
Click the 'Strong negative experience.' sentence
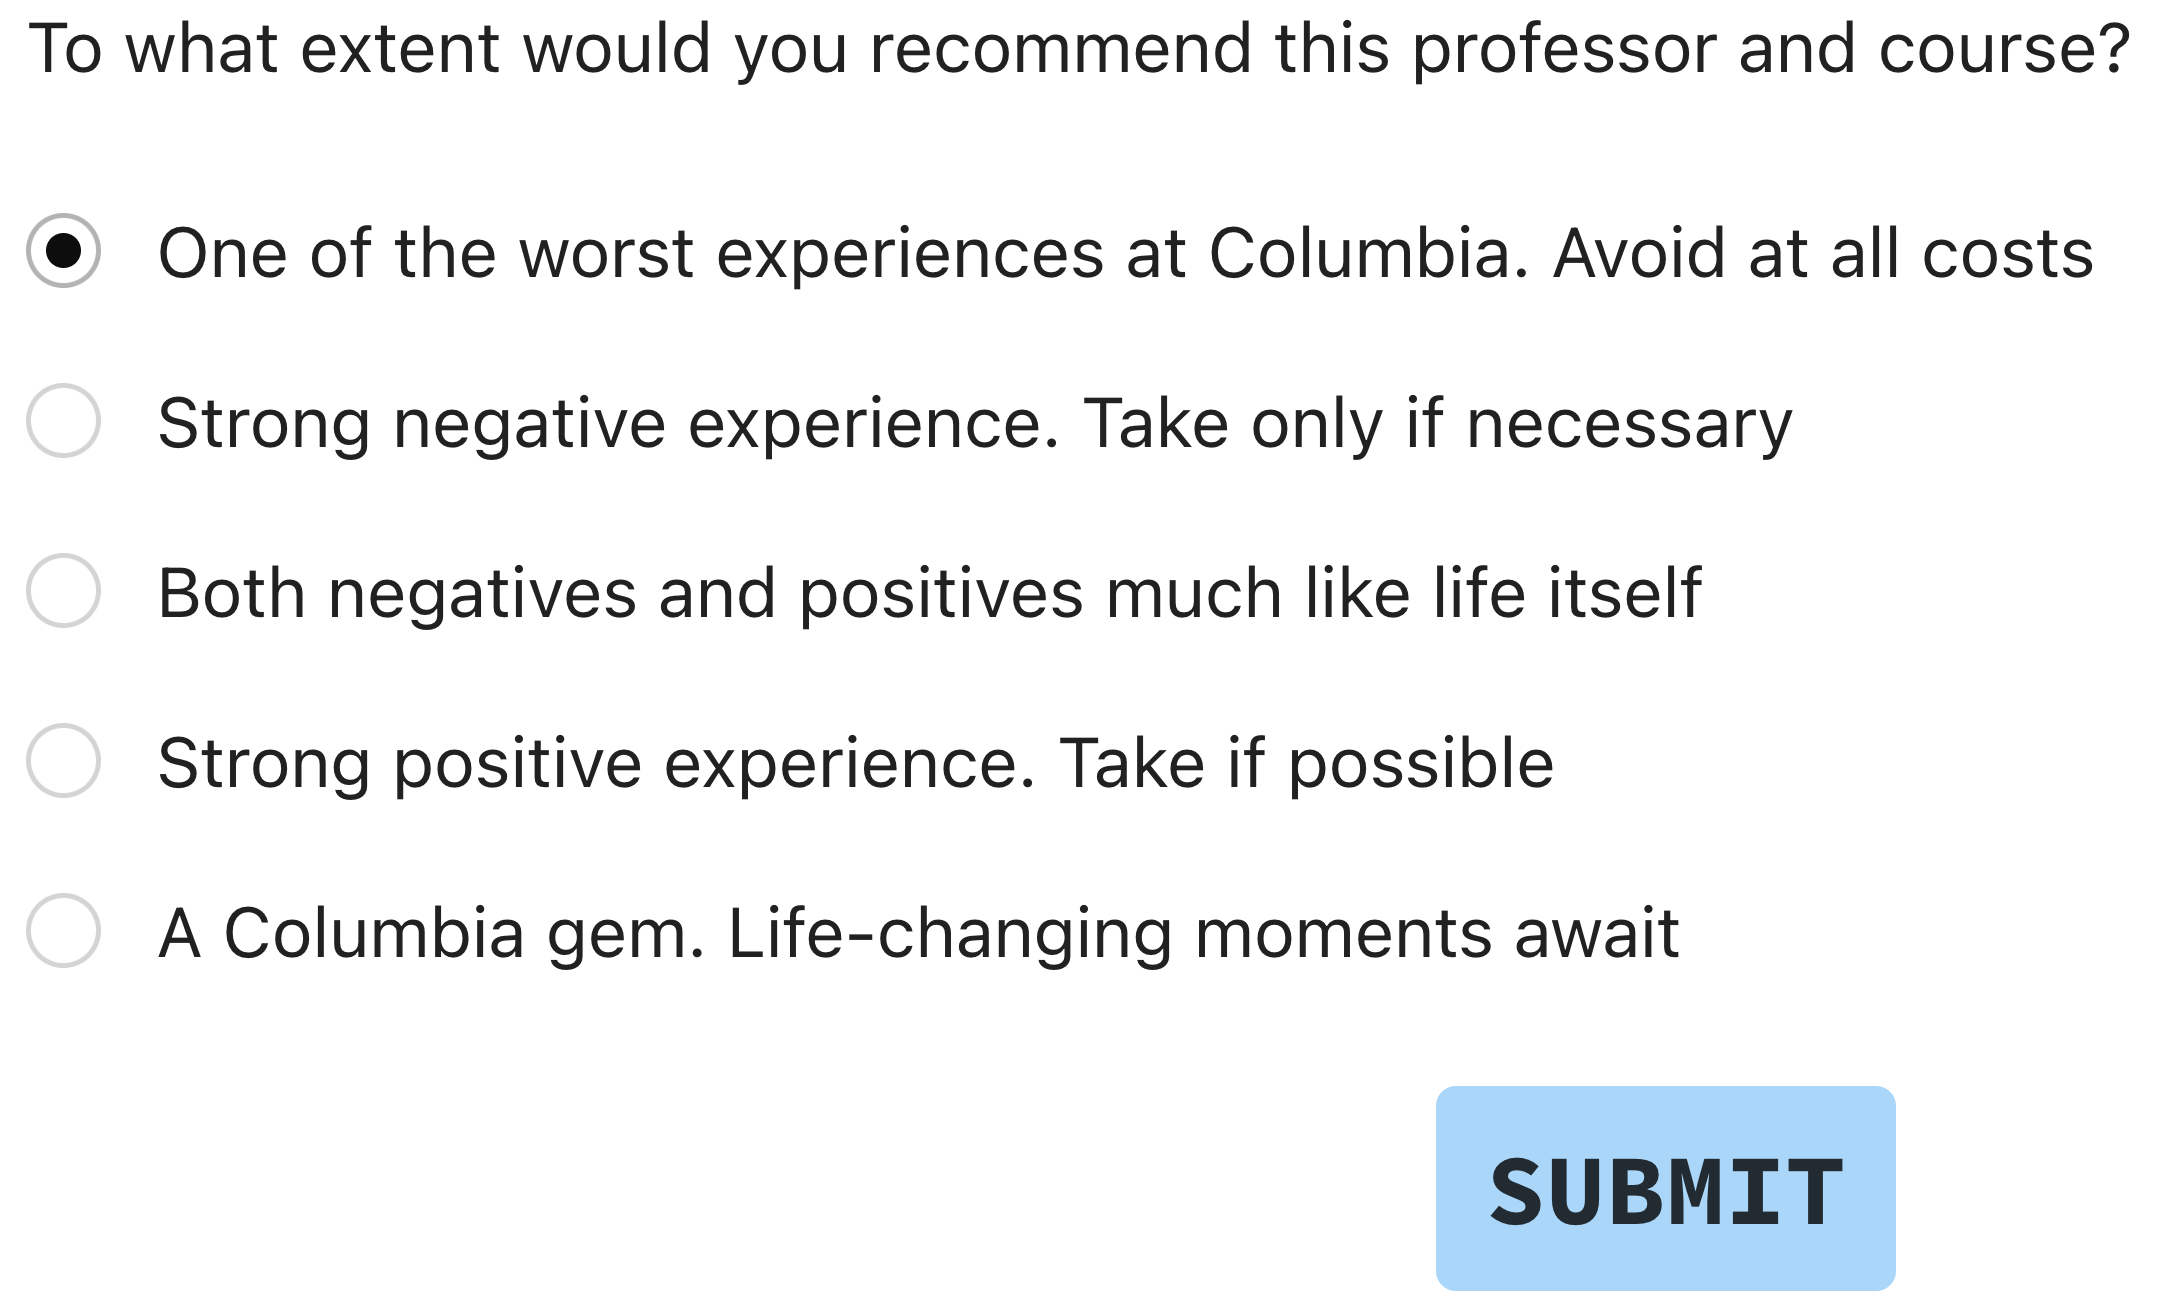click(608, 425)
